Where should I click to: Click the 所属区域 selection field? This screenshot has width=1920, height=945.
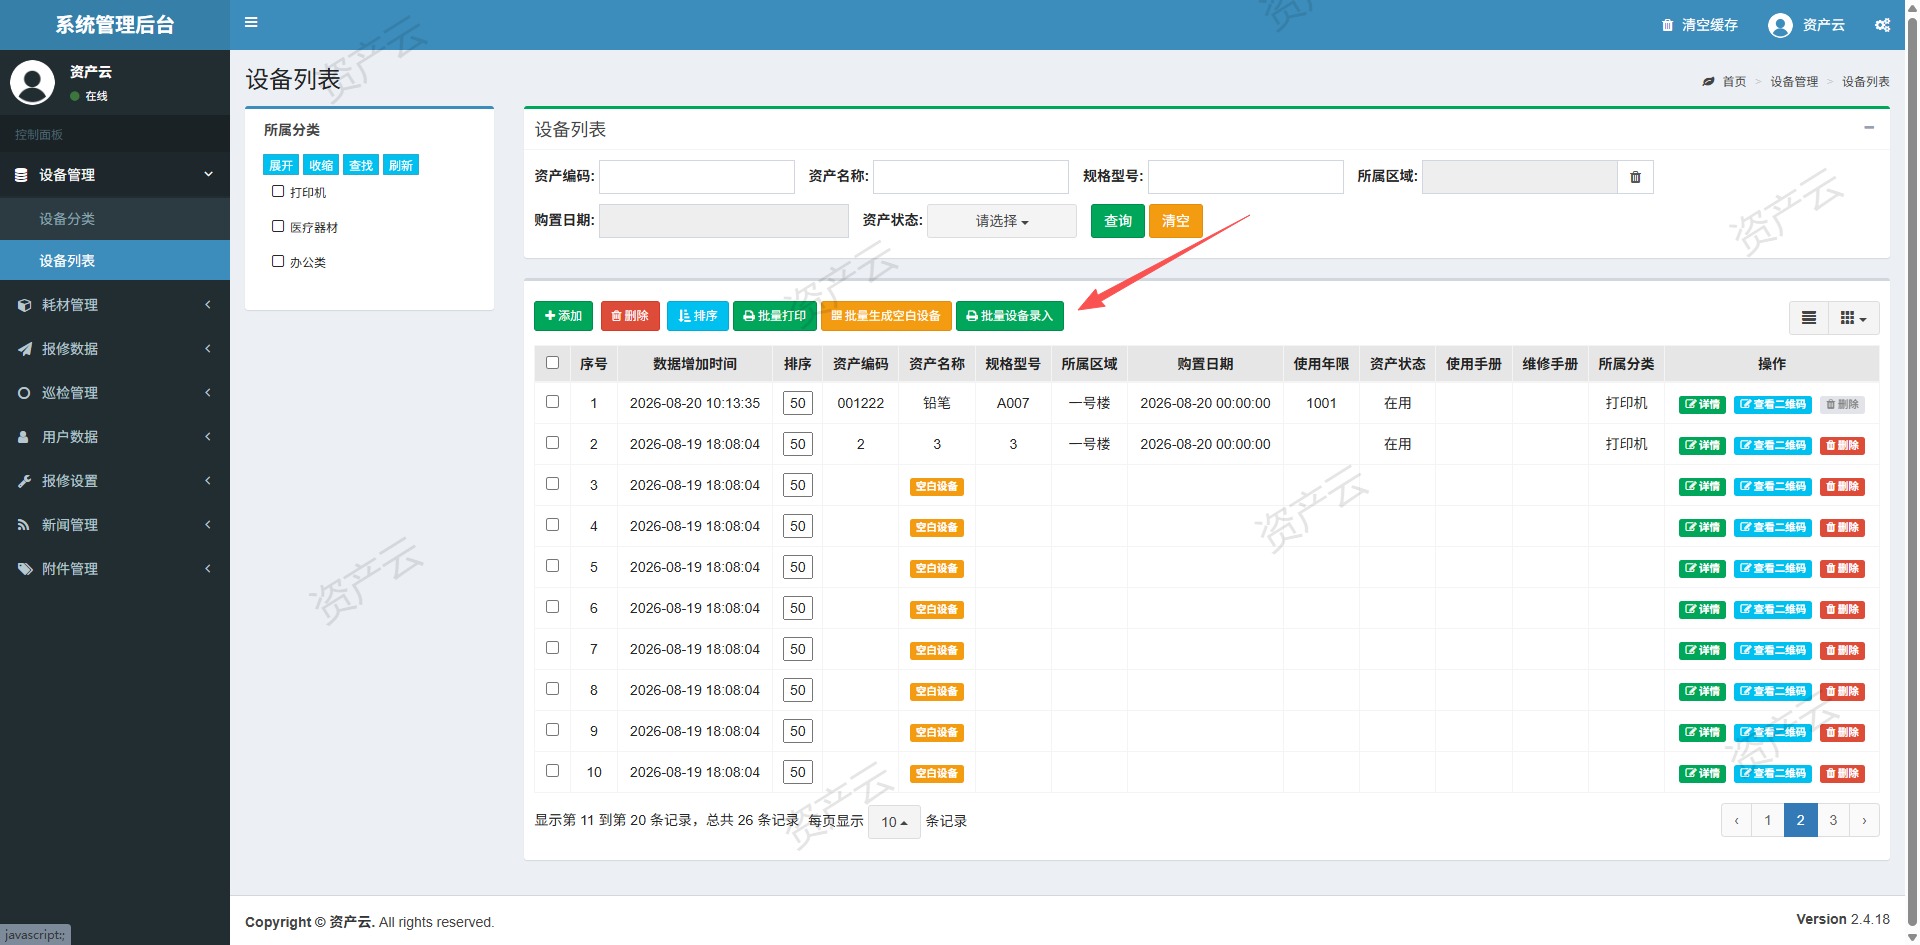[x=1519, y=177]
